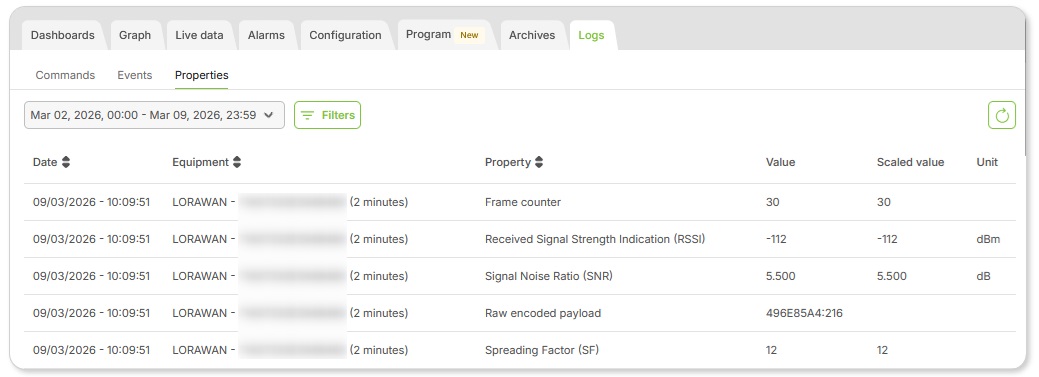Go to the Configuration tab
This screenshot has height=377, width=1039.
345,35
